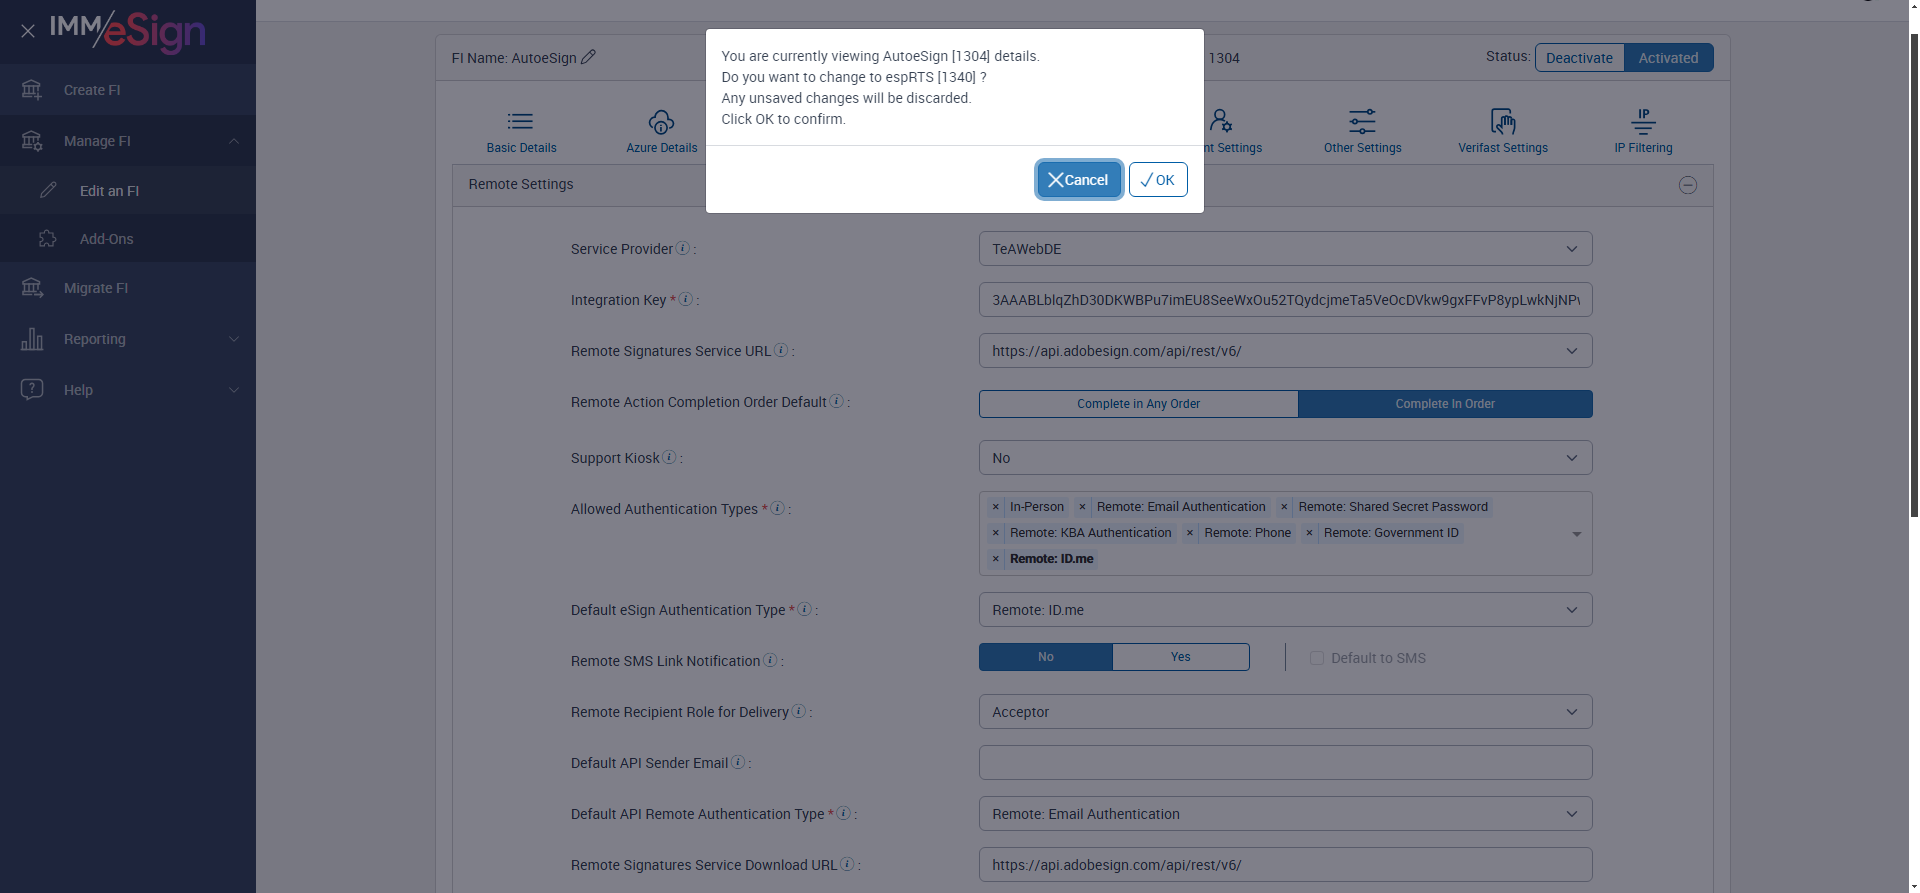Click the Default API Sender Email field
This screenshot has width=1920, height=893.
1285,763
